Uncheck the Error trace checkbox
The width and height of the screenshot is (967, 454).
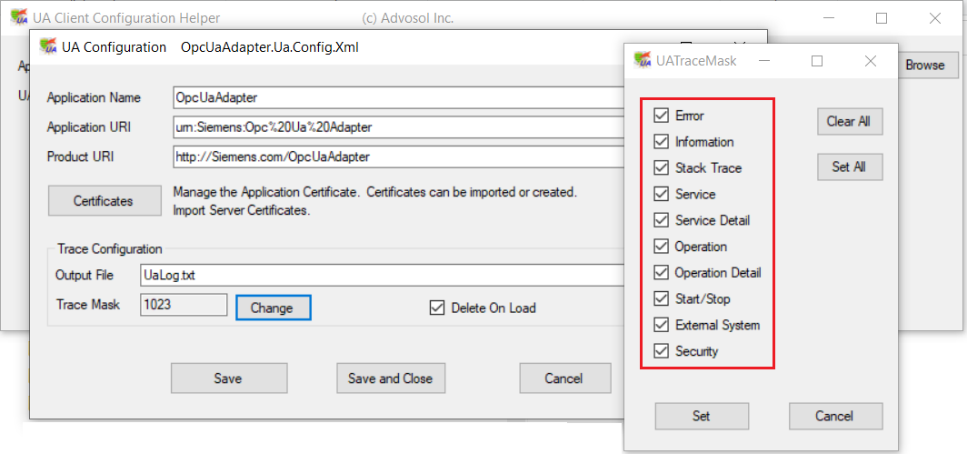click(661, 116)
